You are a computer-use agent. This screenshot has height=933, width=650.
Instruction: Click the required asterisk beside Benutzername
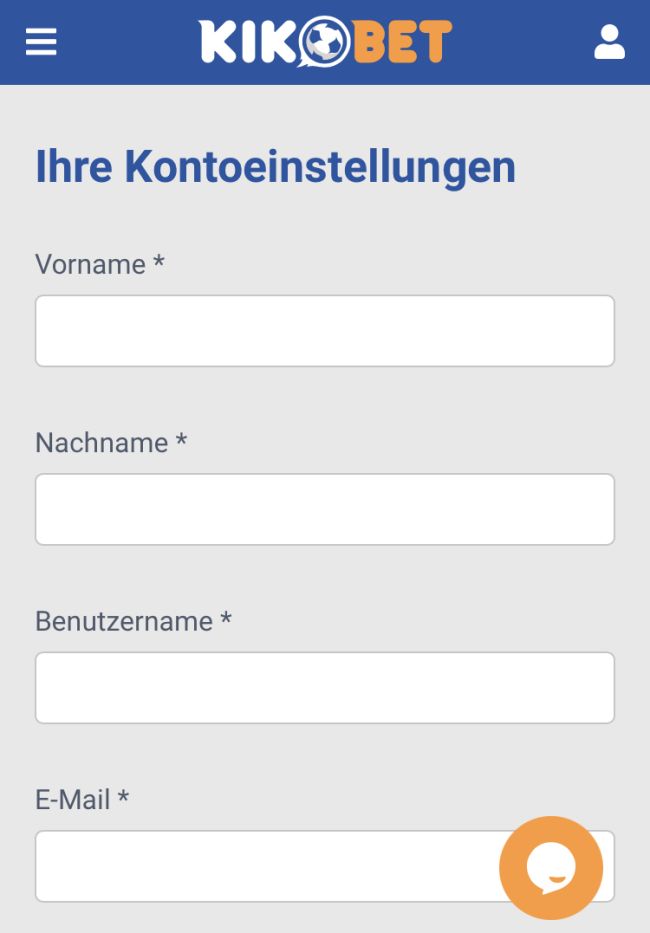[226, 620]
